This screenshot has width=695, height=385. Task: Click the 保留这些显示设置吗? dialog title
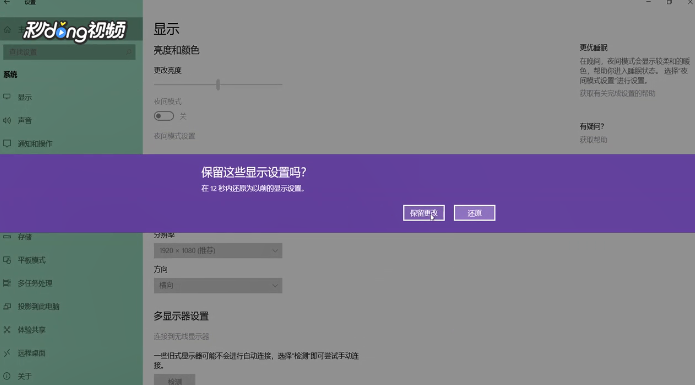pos(254,172)
